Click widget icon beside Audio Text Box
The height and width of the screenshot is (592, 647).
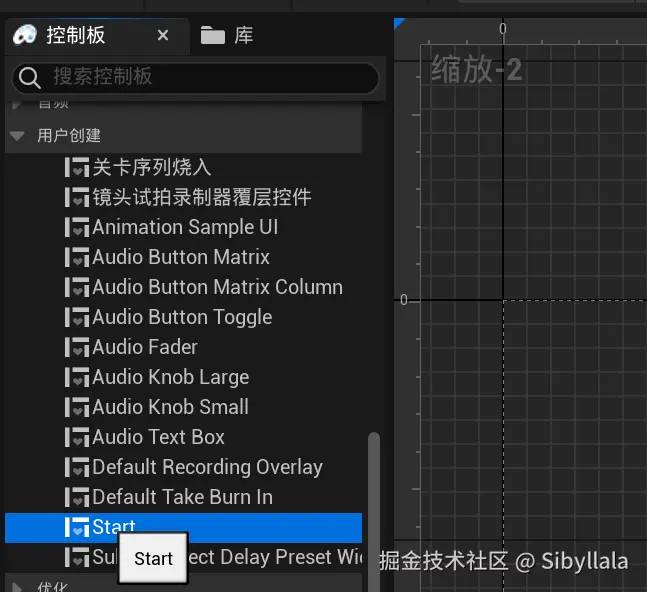point(77,437)
